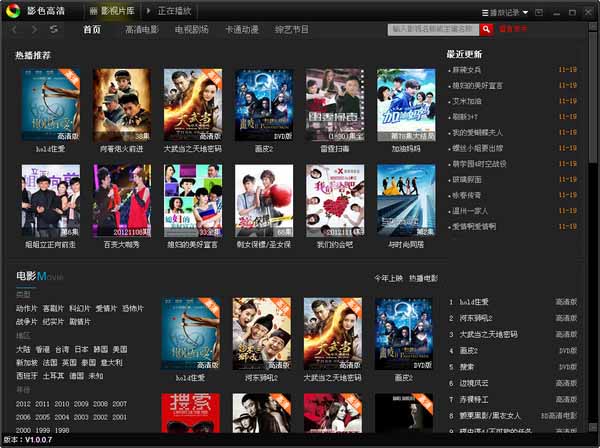Switch to the 正在播放 tab
The height and width of the screenshot is (448, 600).
pyautogui.click(x=169, y=11)
